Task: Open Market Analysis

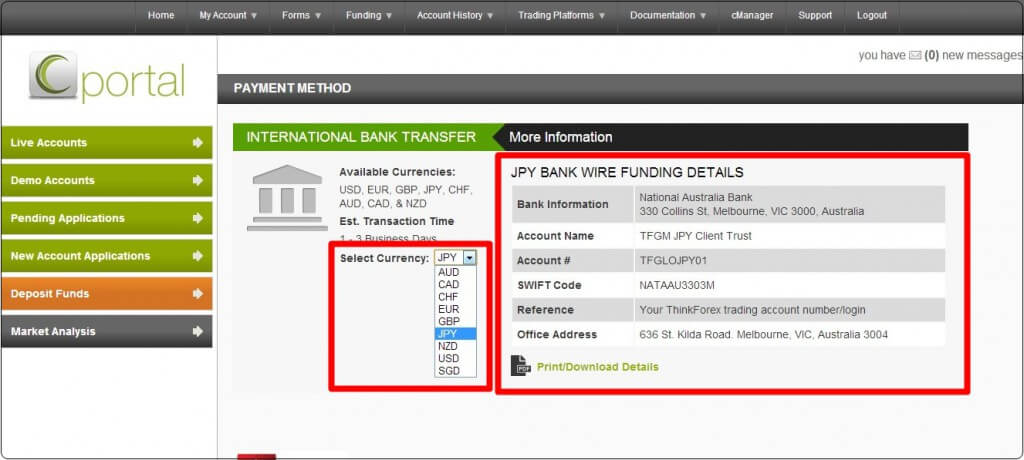Action: (107, 332)
